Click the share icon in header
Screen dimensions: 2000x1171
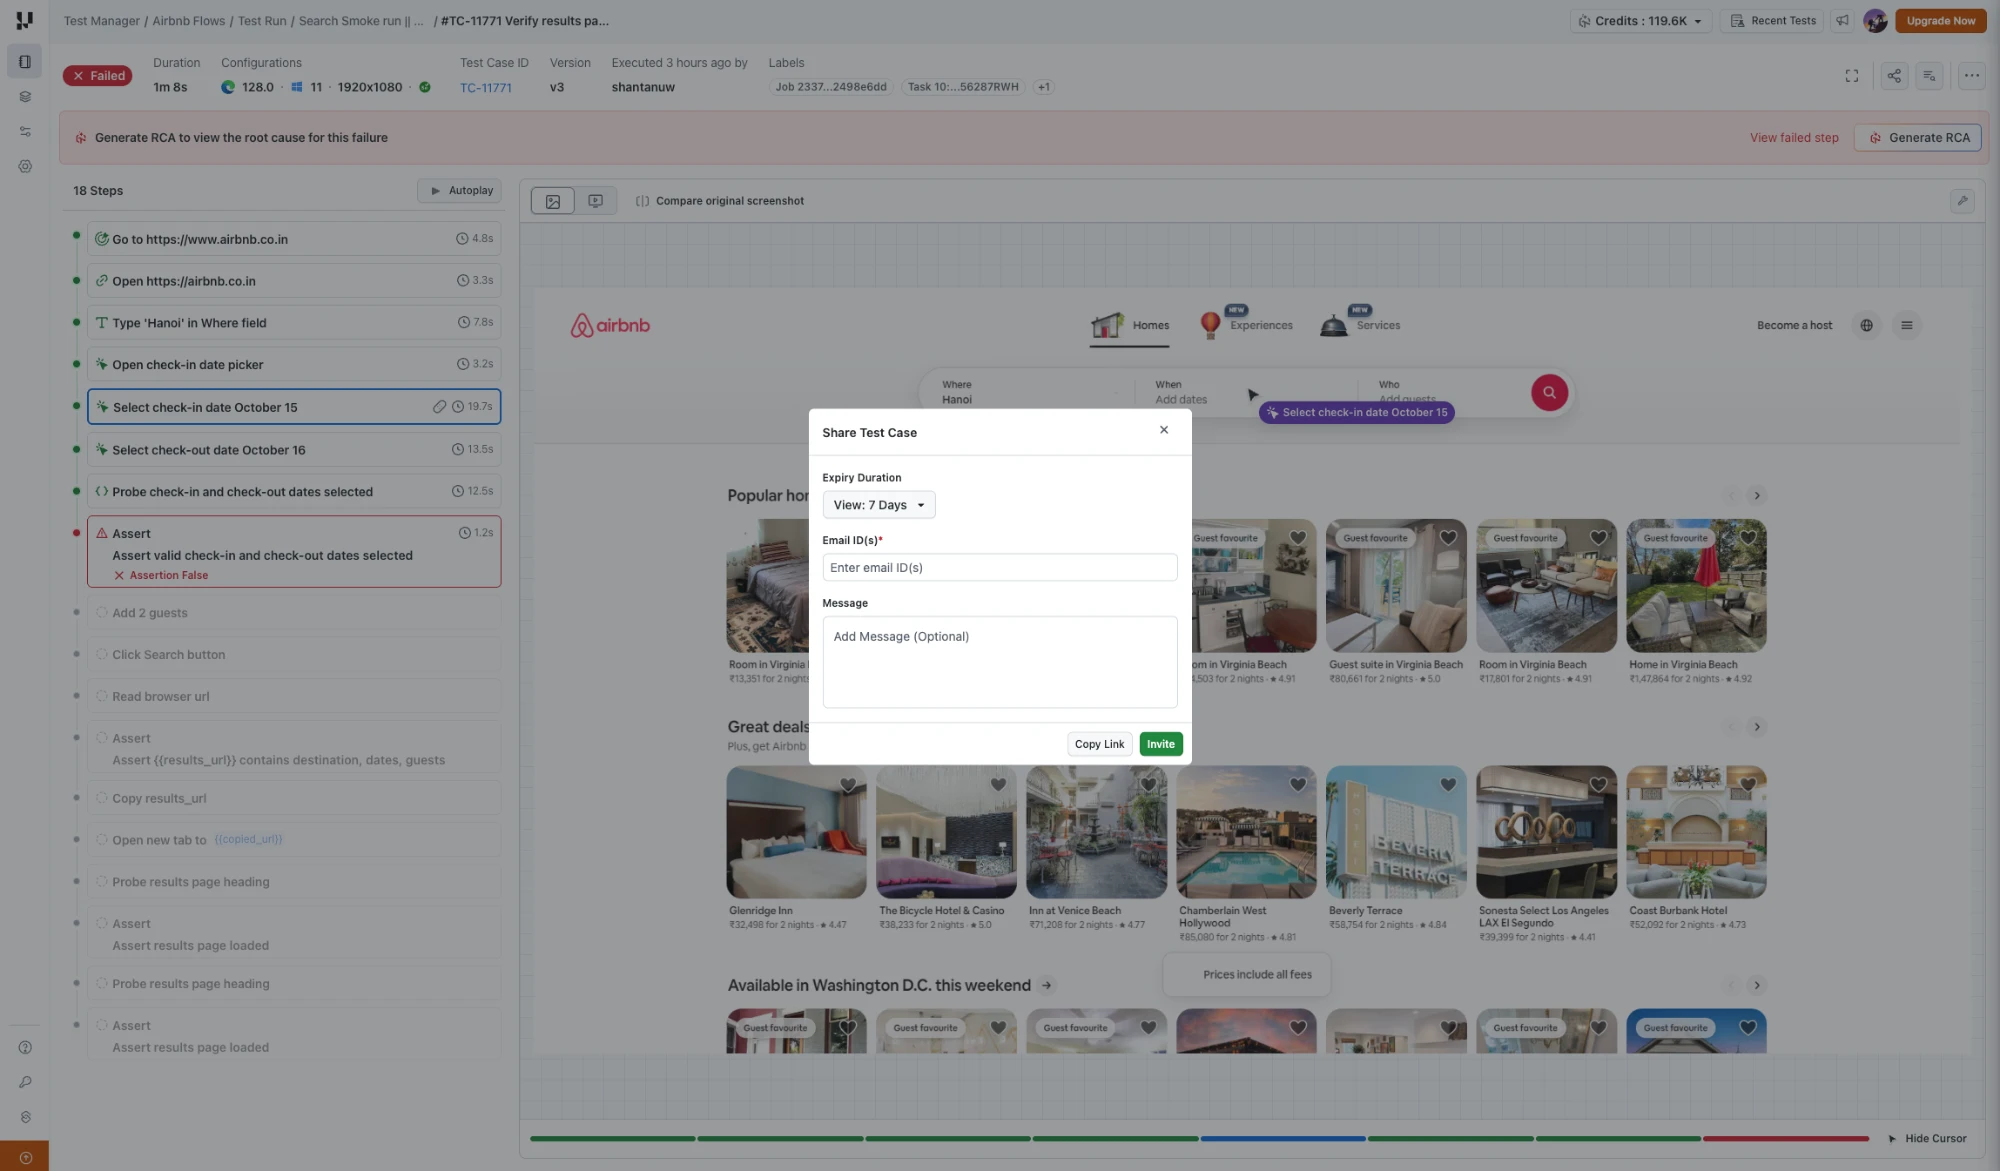coord(1894,76)
